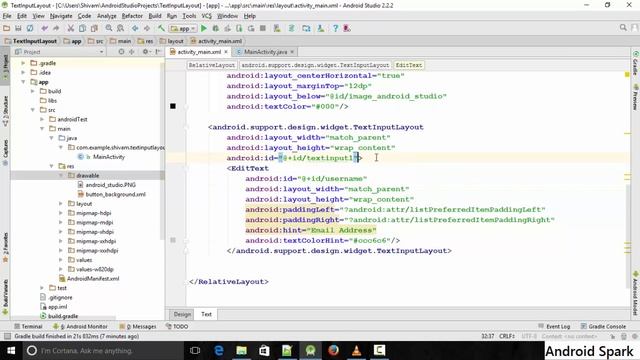Click the Undo toolbar icon

[x=44, y=28]
